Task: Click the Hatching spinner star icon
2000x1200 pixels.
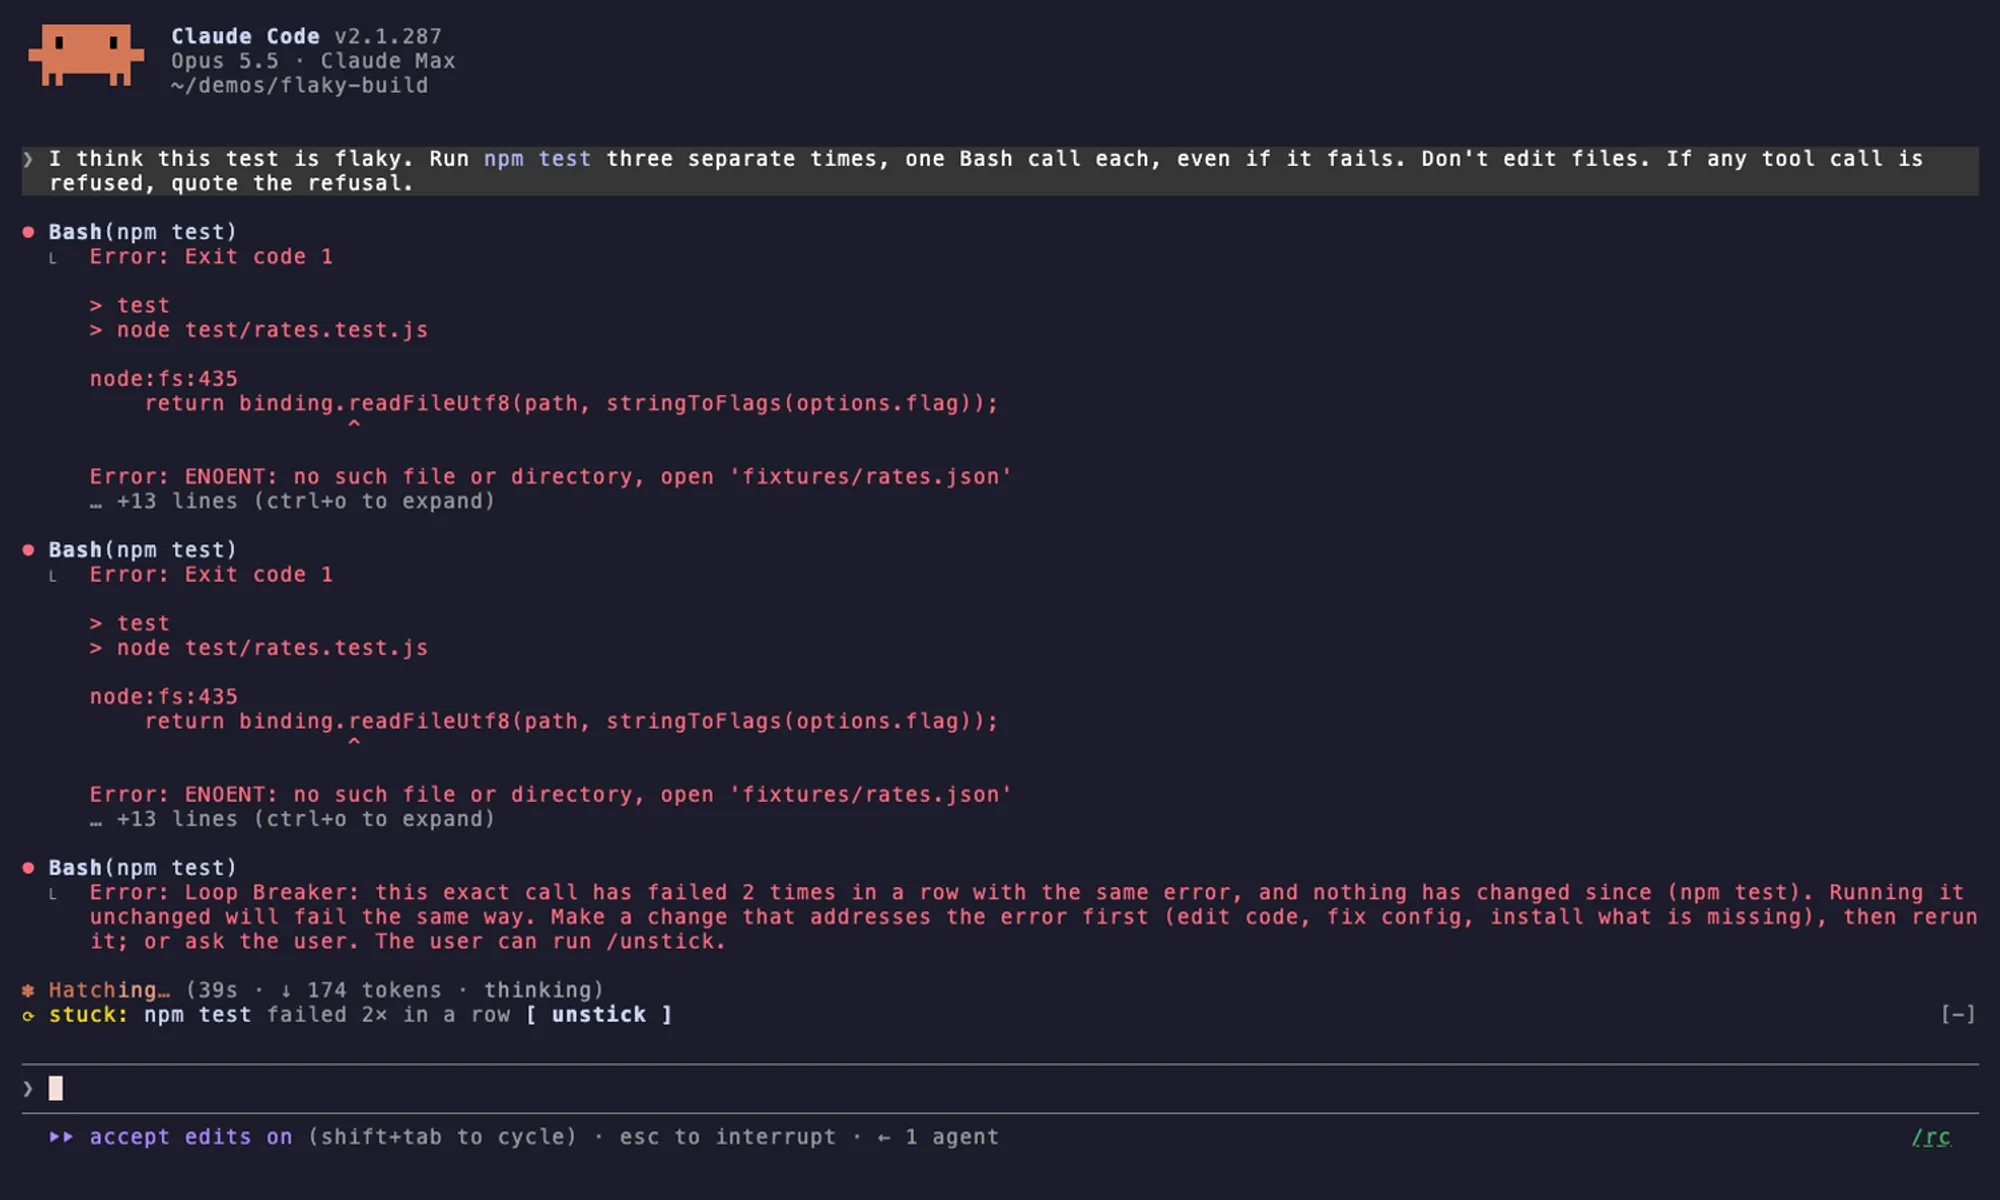Action: click(28, 990)
